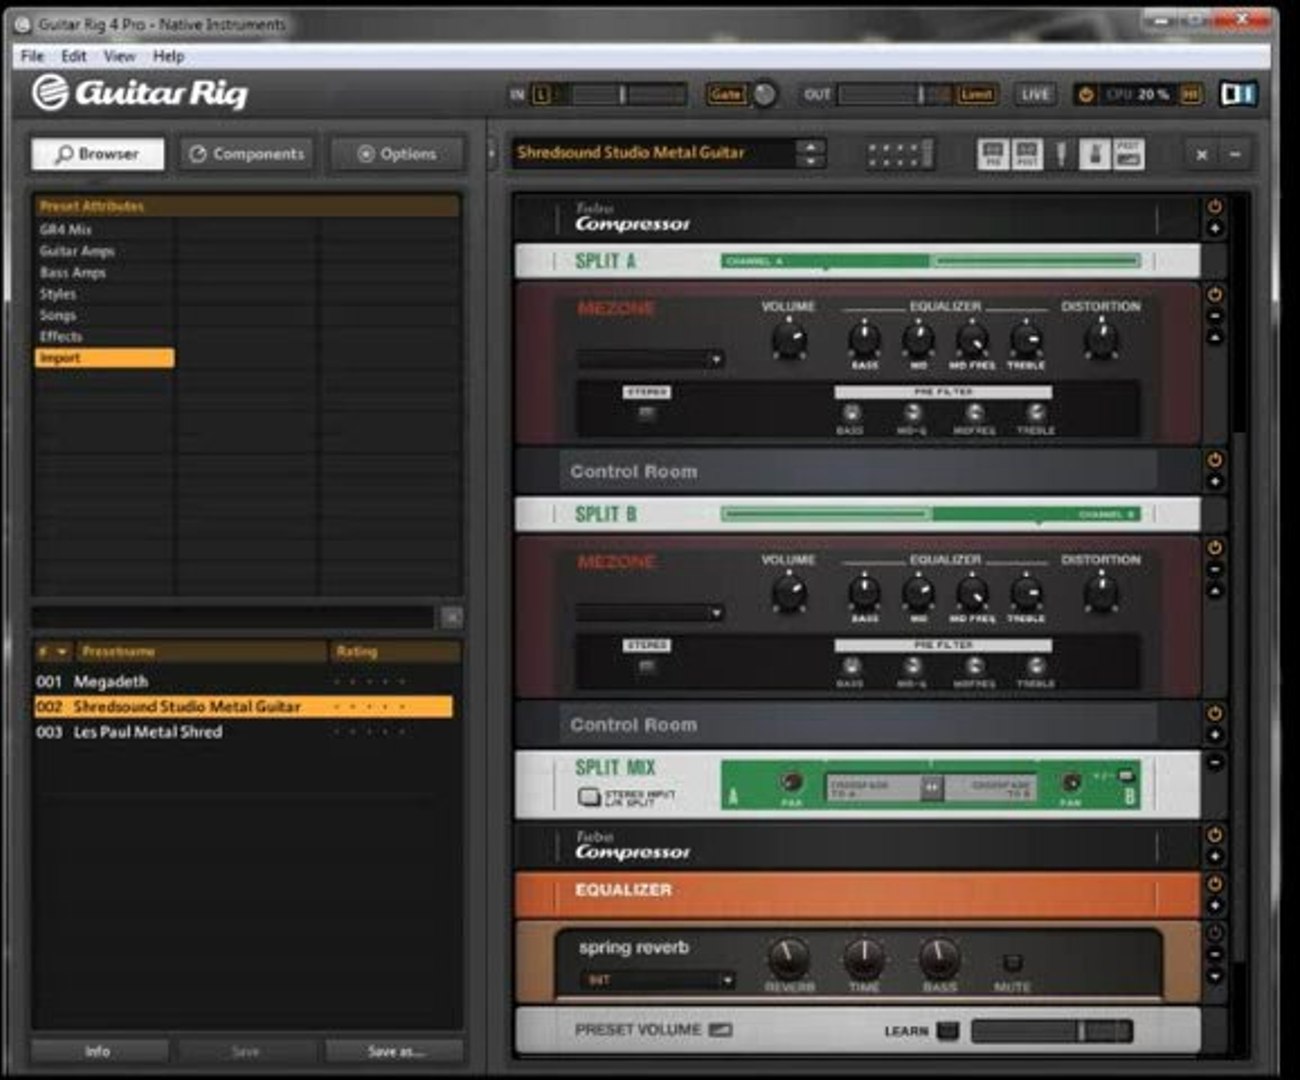Select the Megadeth preset
This screenshot has height=1080, width=1300.
(244, 682)
